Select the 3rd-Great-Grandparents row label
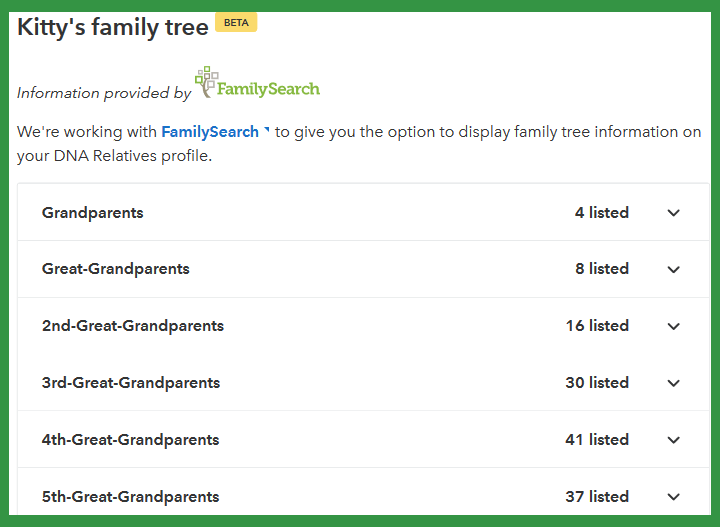720x527 pixels. [131, 383]
